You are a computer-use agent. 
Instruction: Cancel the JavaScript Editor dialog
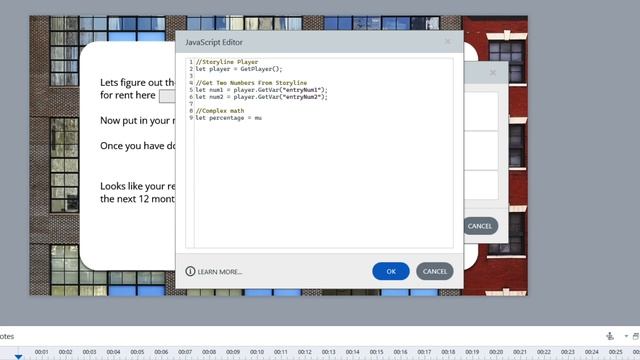pos(435,271)
